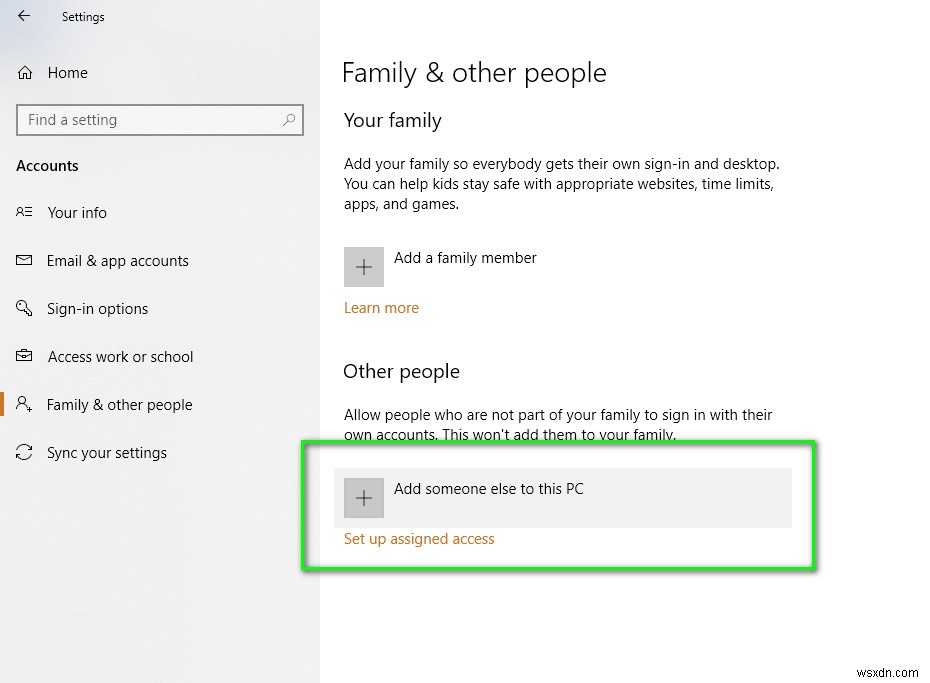Image resolution: width=930 pixels, height=683 pixels.
Task: Click the Home icon in sidebar
Action: coord(24,72)
